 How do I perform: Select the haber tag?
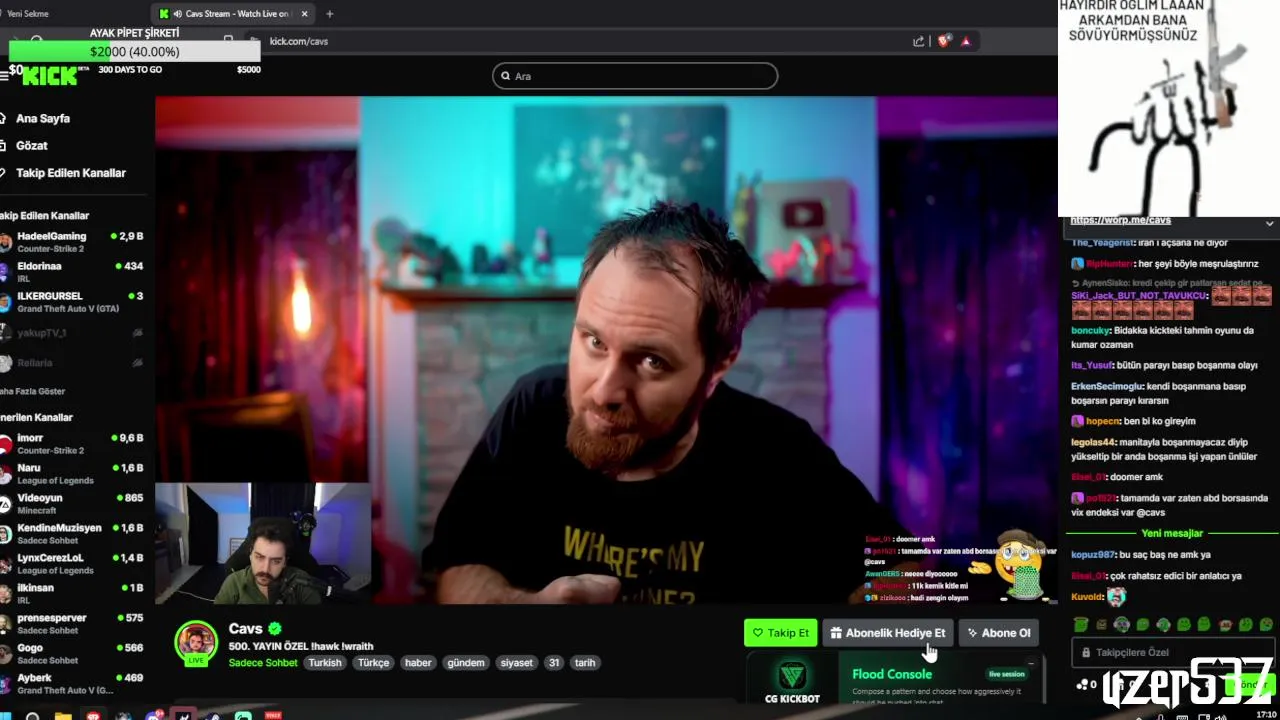[x=418, y=663]
